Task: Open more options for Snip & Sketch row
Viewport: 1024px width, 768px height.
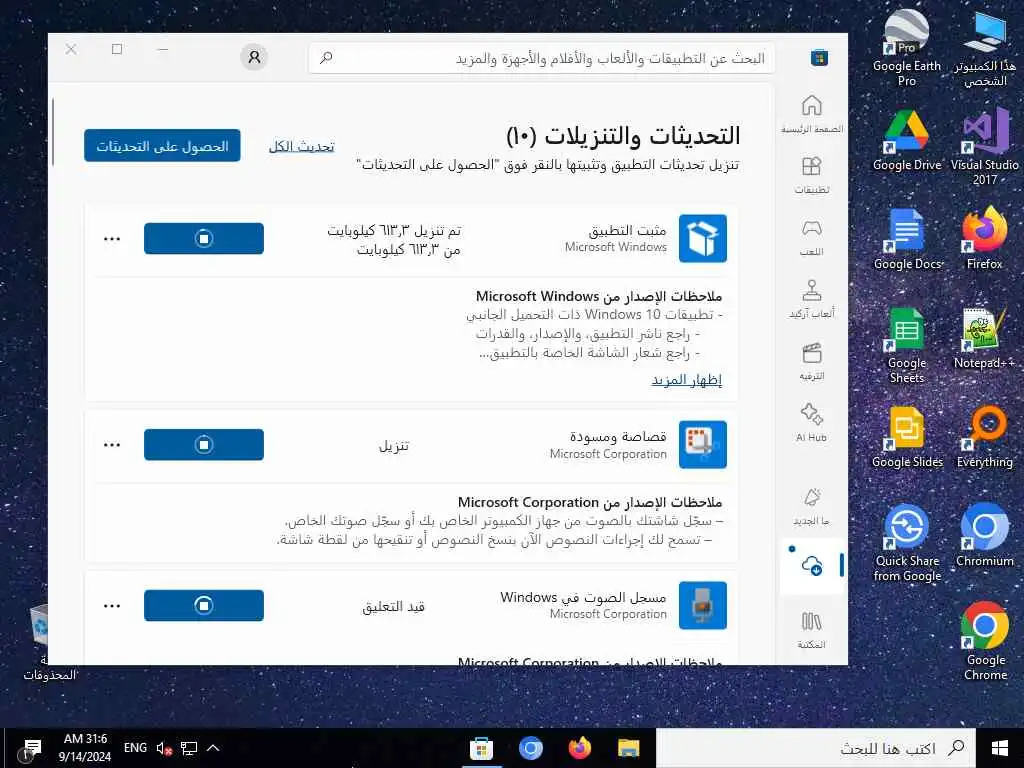Action: pyautogui.click(x=112, y=445)
